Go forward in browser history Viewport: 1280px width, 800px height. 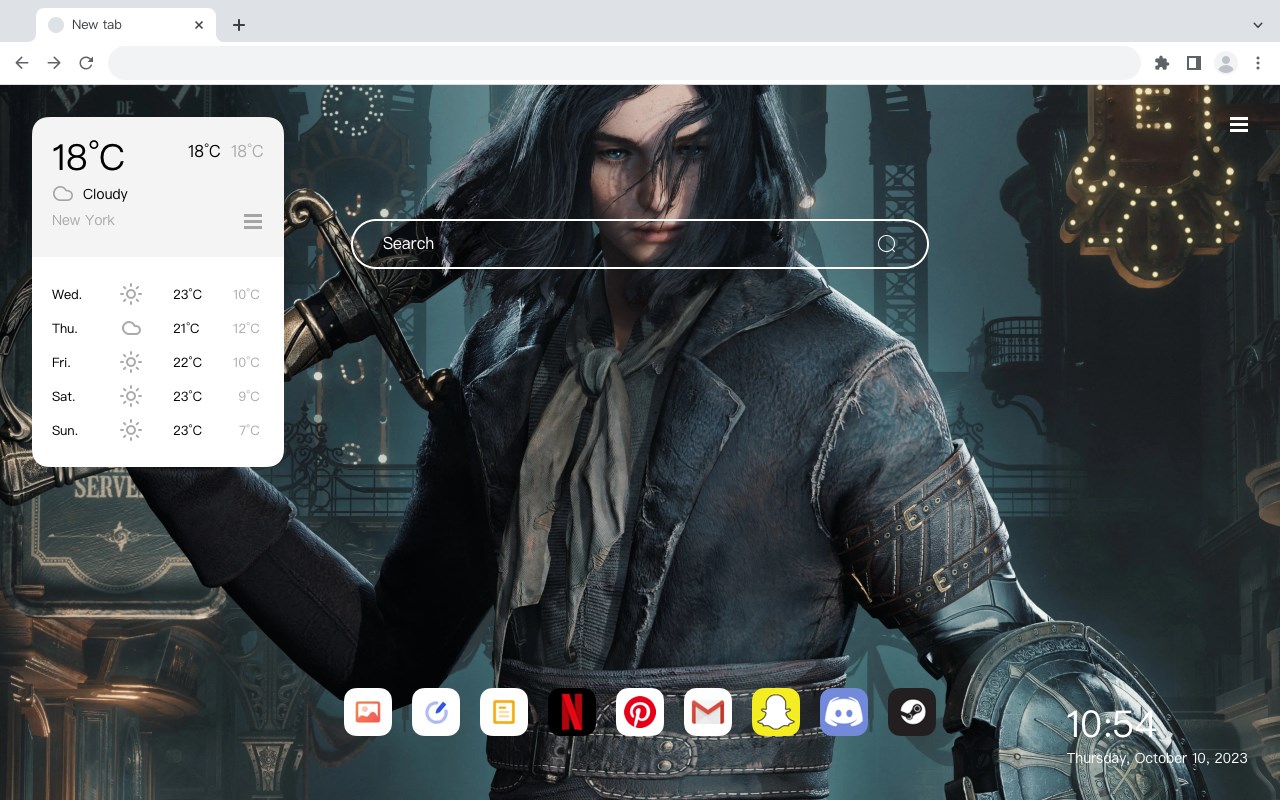(x=54, y=63)
